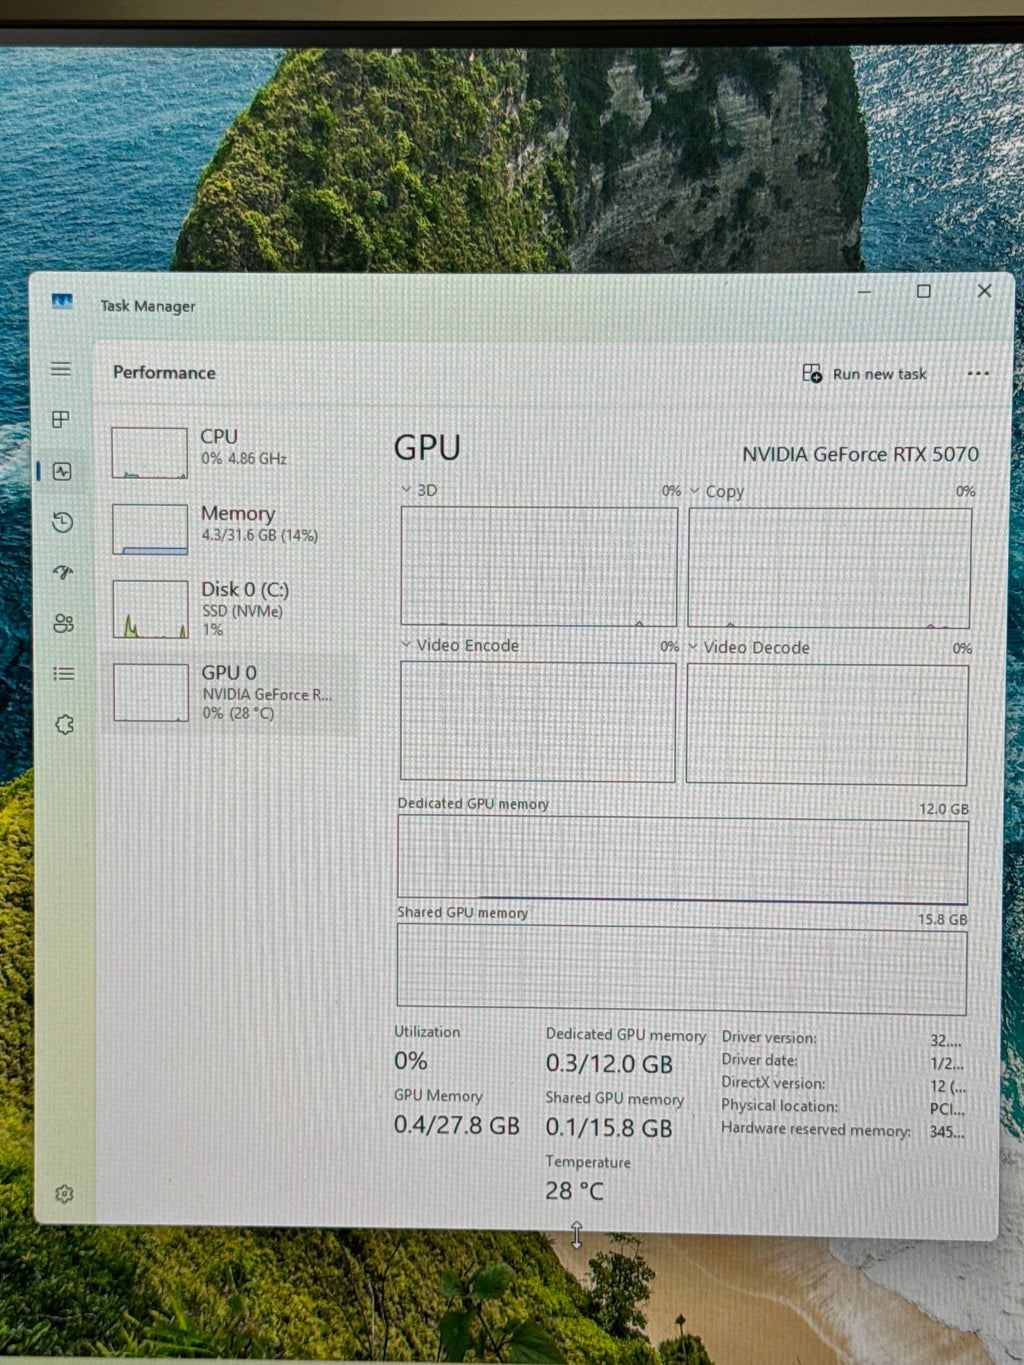1024x1365 pixels.
Task: Click the Task Manager app icon
Action: (62, 301)
